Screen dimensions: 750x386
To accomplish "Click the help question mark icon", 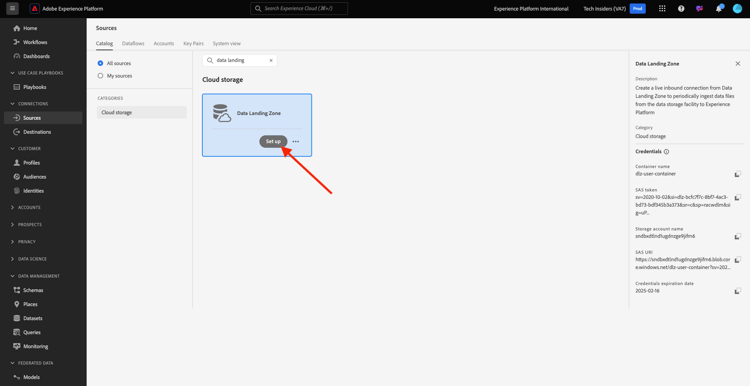I will pyautogui.click(x=681, y=9).
